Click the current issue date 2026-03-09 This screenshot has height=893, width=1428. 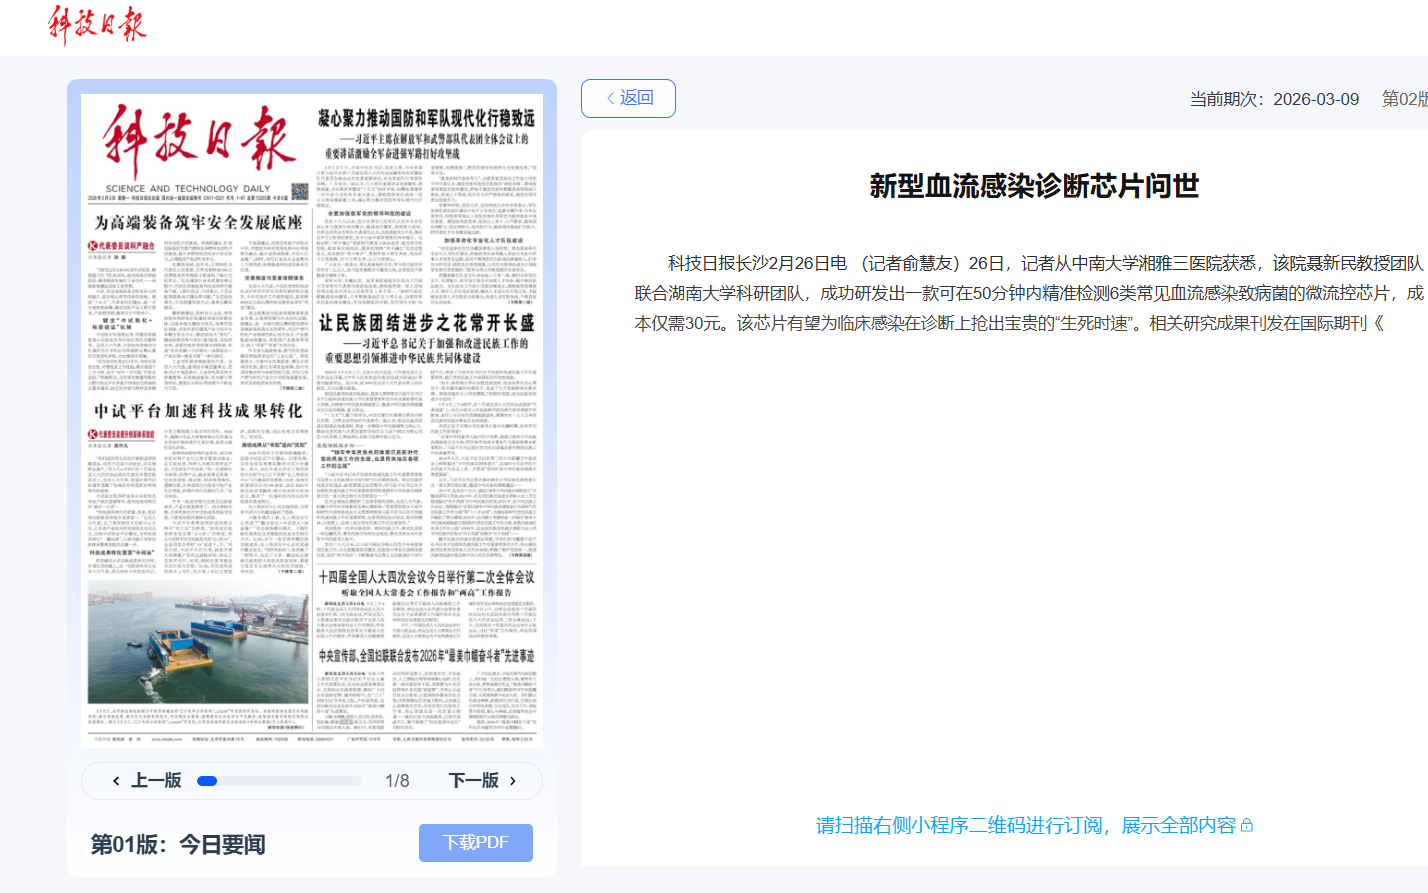1315,99
